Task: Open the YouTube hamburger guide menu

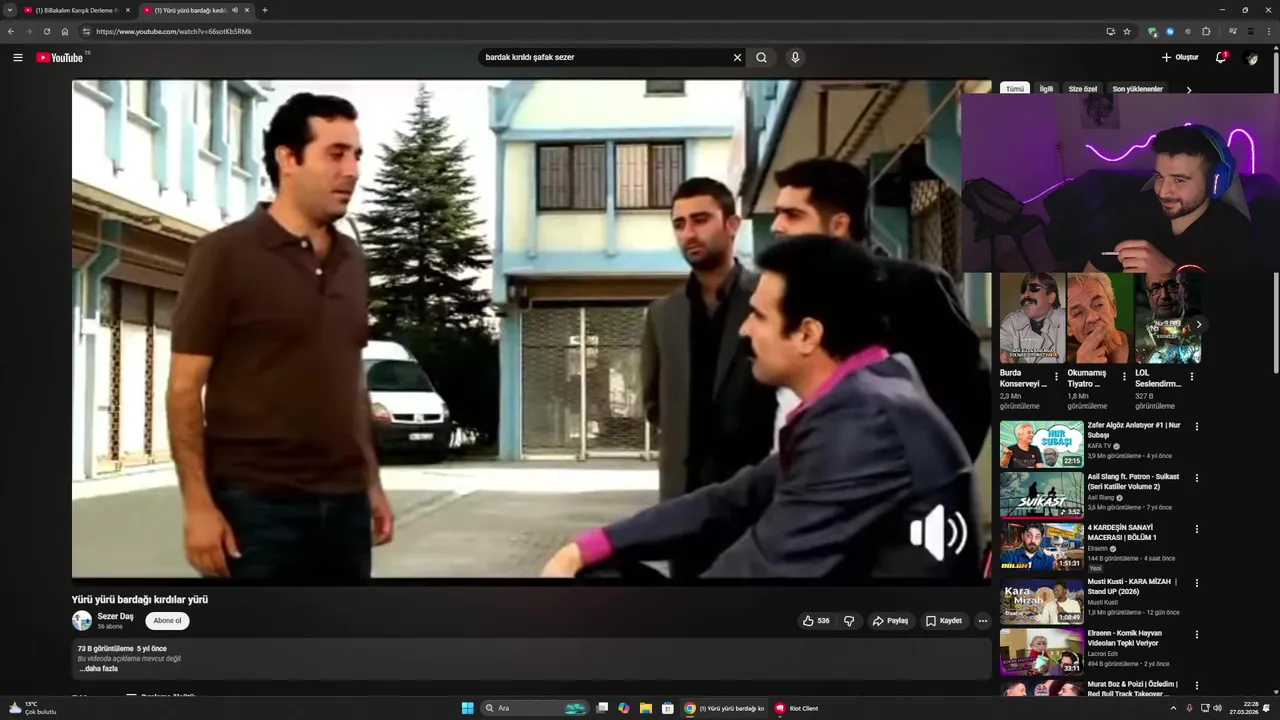Action: (17, 58)
